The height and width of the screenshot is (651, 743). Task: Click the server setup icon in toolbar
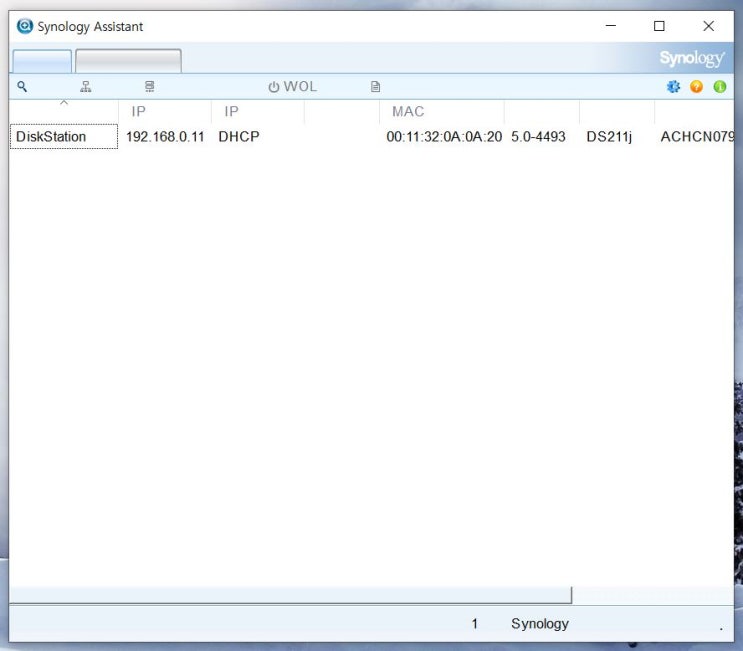tap(150, 87)
